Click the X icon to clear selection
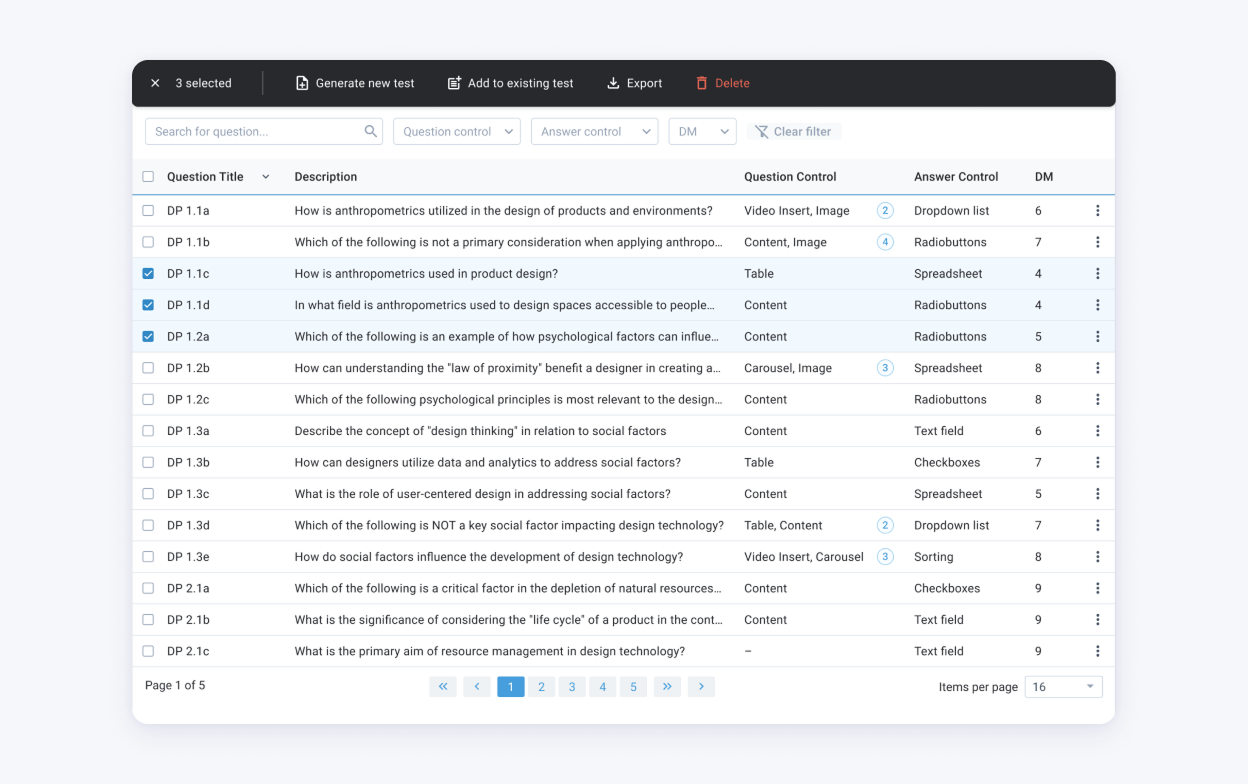 pos(155,83)
